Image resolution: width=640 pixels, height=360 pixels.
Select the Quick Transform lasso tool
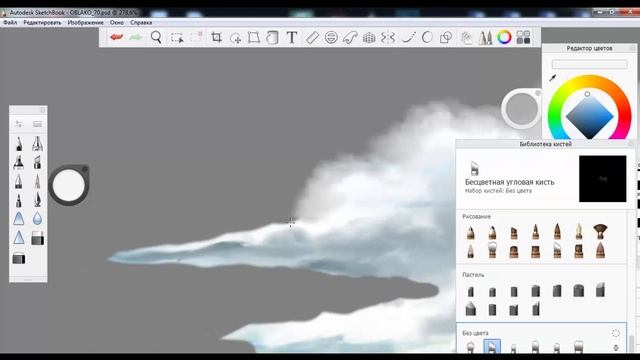[x=236, y=38]
